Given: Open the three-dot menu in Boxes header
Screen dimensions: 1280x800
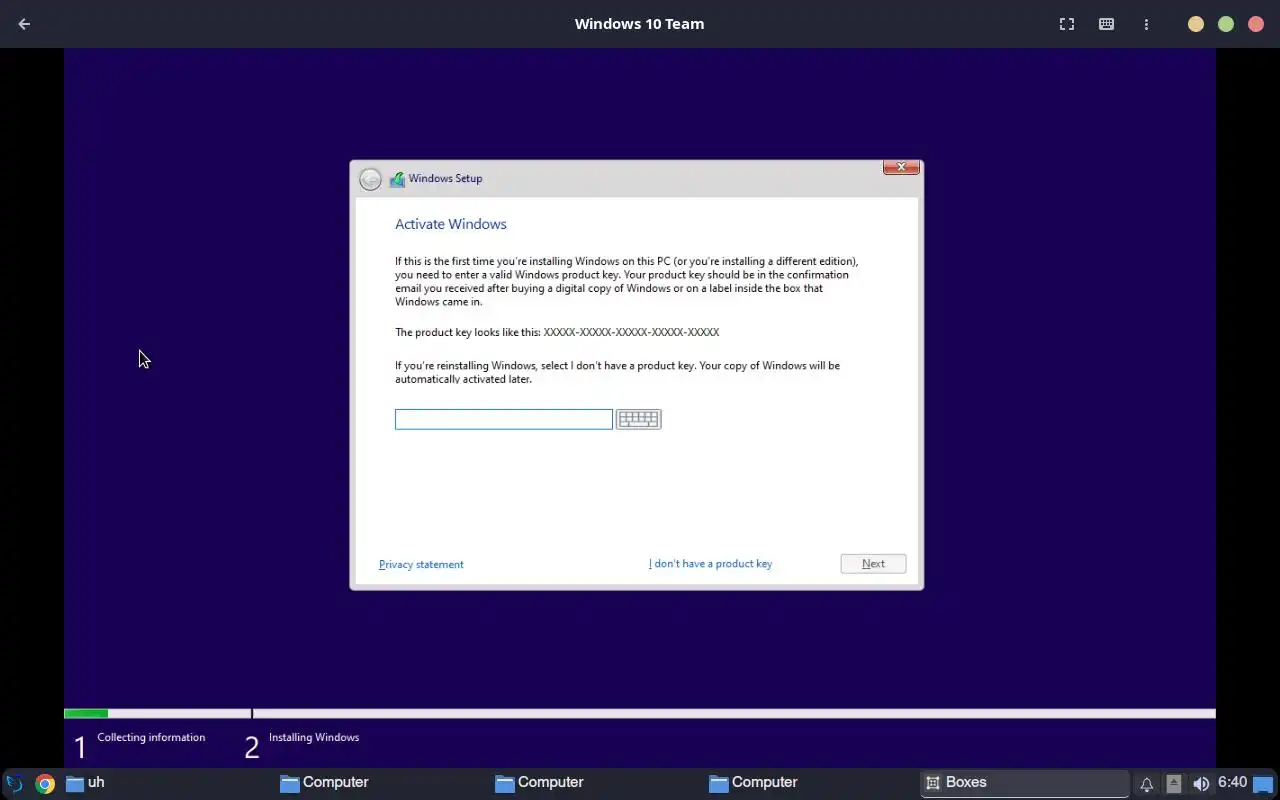Looking at the screenshot, I should pyautogui.click(x=1146, y=24).
